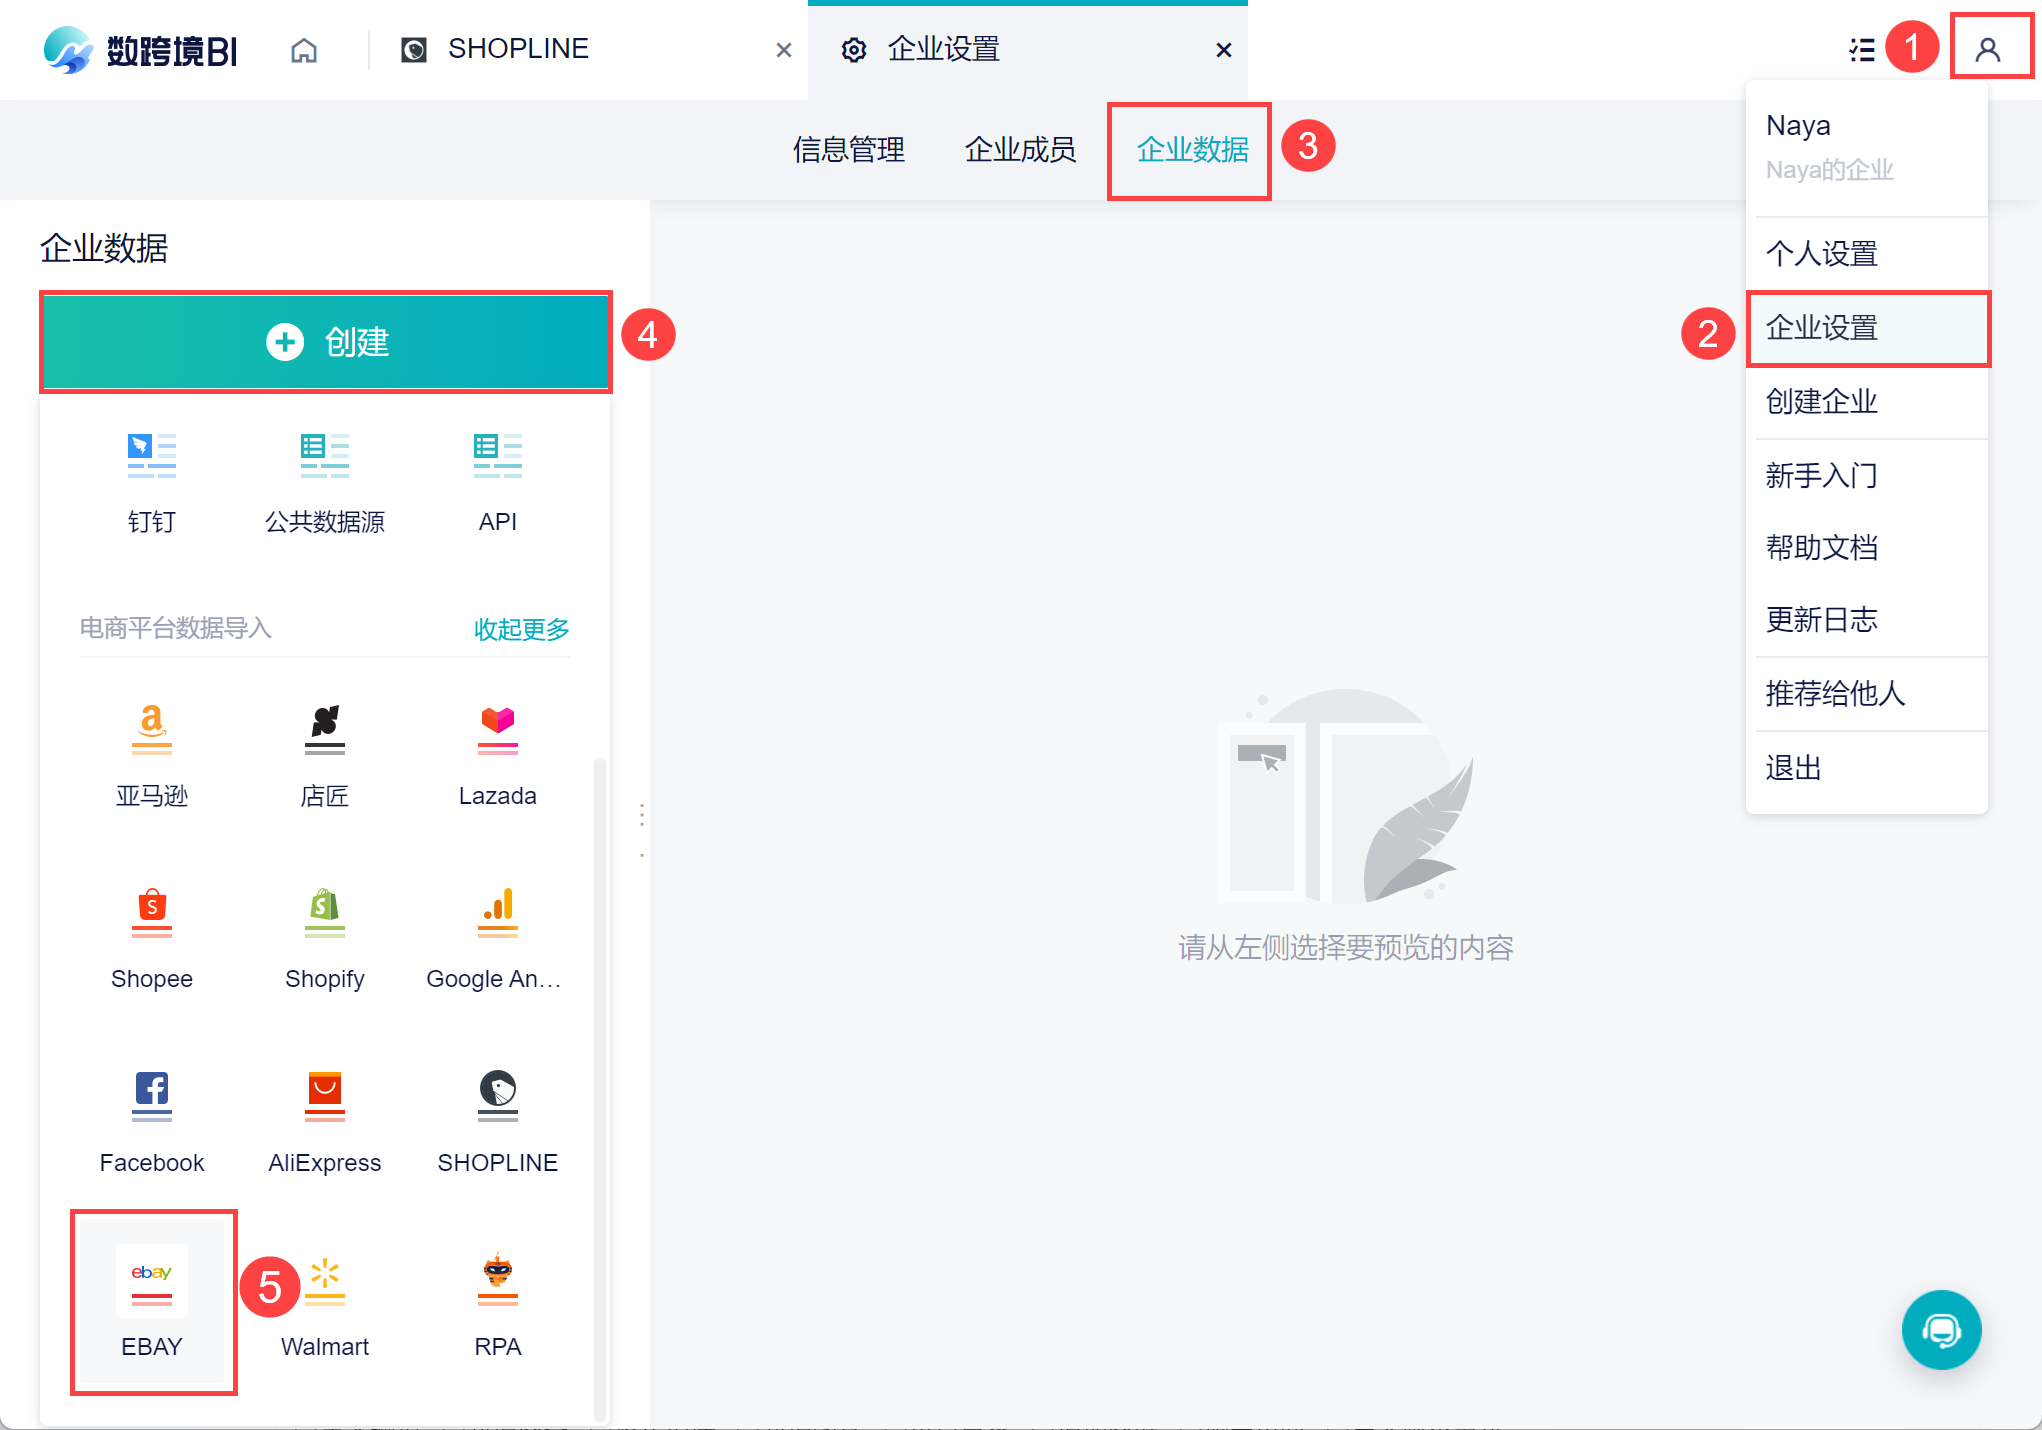Viewport: 2042px width, 1430px height.
Task: Close the SHOPLINE tab
Action: [x=783, y=50]
